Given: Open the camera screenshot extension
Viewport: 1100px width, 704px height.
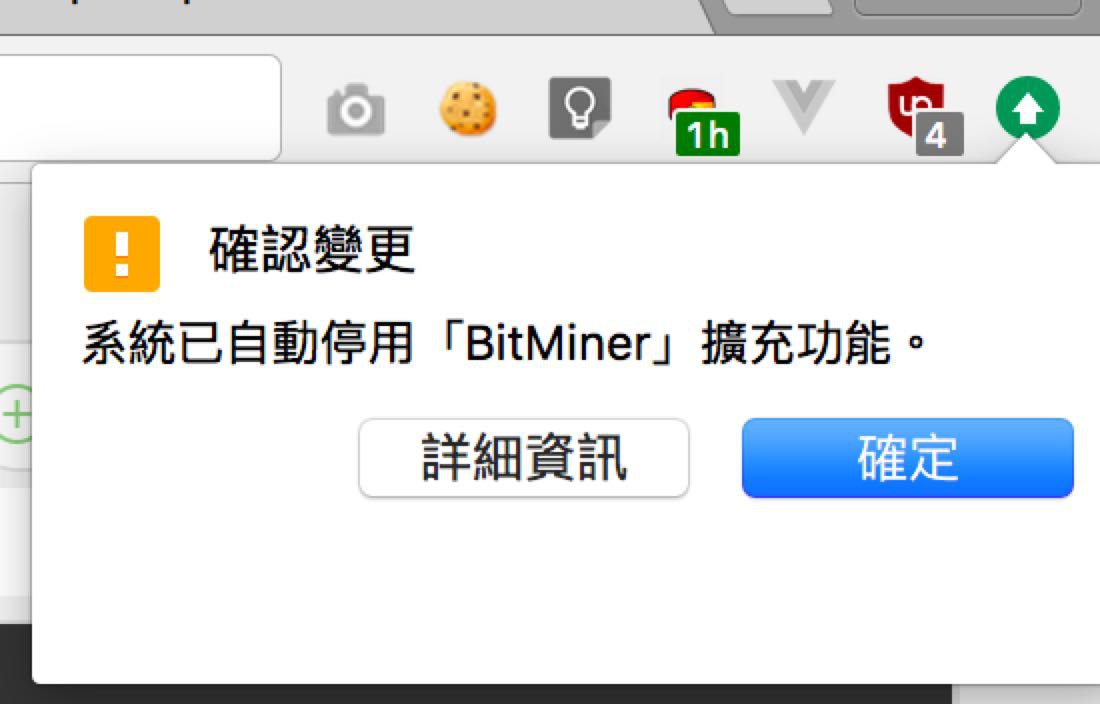Looking at the screenshot, I should coord(356,109).
